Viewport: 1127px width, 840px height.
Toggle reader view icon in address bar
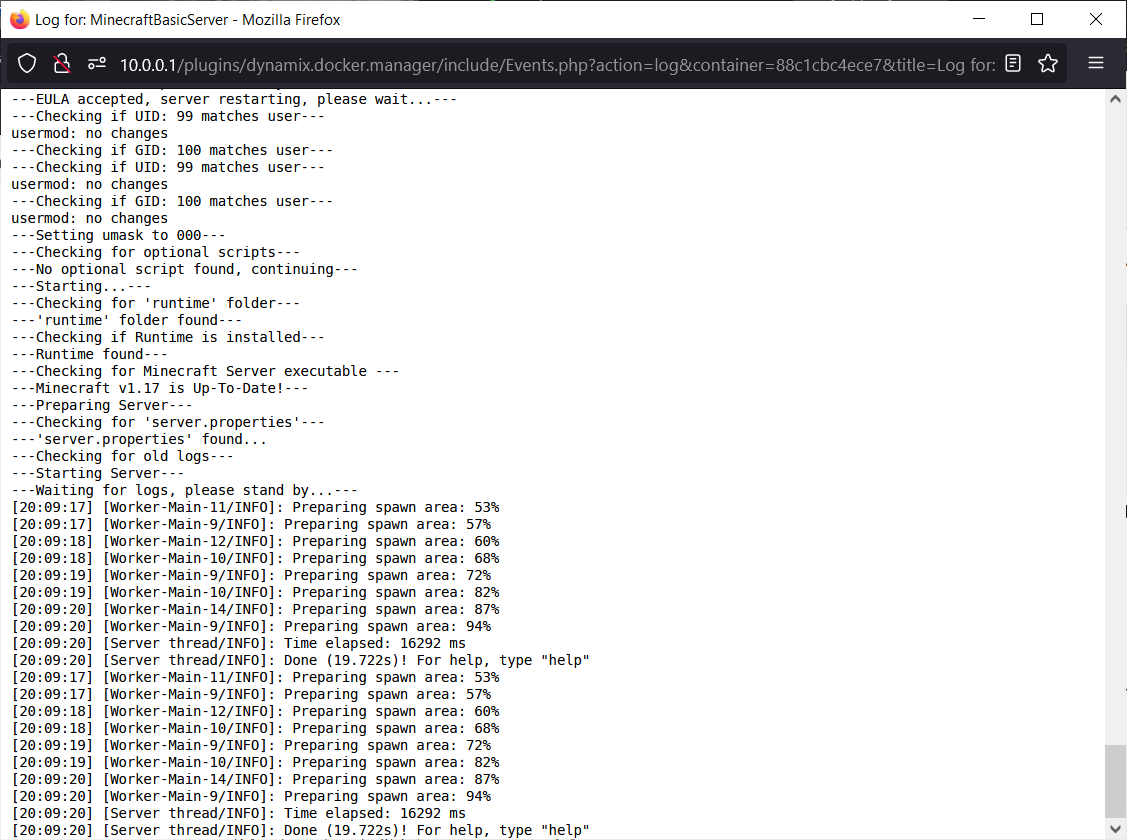(1013, 63)
